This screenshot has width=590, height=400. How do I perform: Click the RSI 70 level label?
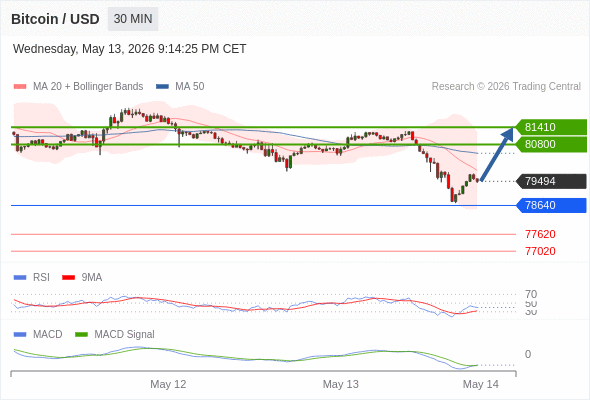click(531, 294)
